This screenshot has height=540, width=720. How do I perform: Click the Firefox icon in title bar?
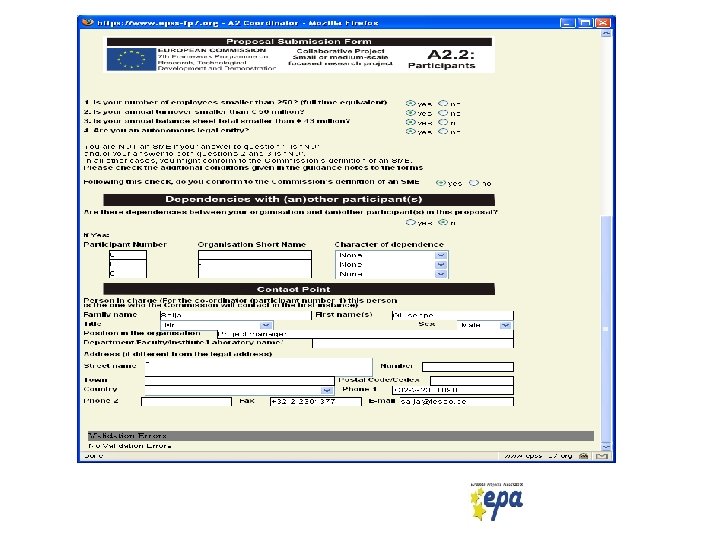(x=87, y=22)
